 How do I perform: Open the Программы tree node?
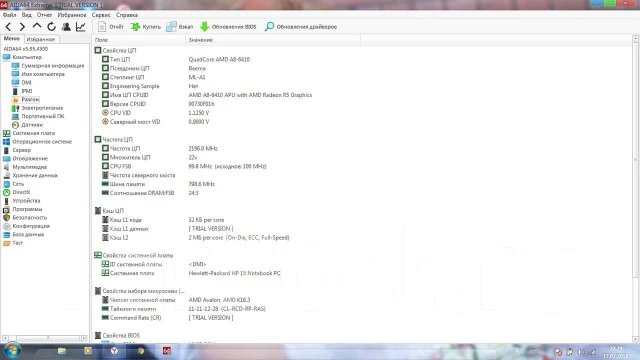click(27, 209)
